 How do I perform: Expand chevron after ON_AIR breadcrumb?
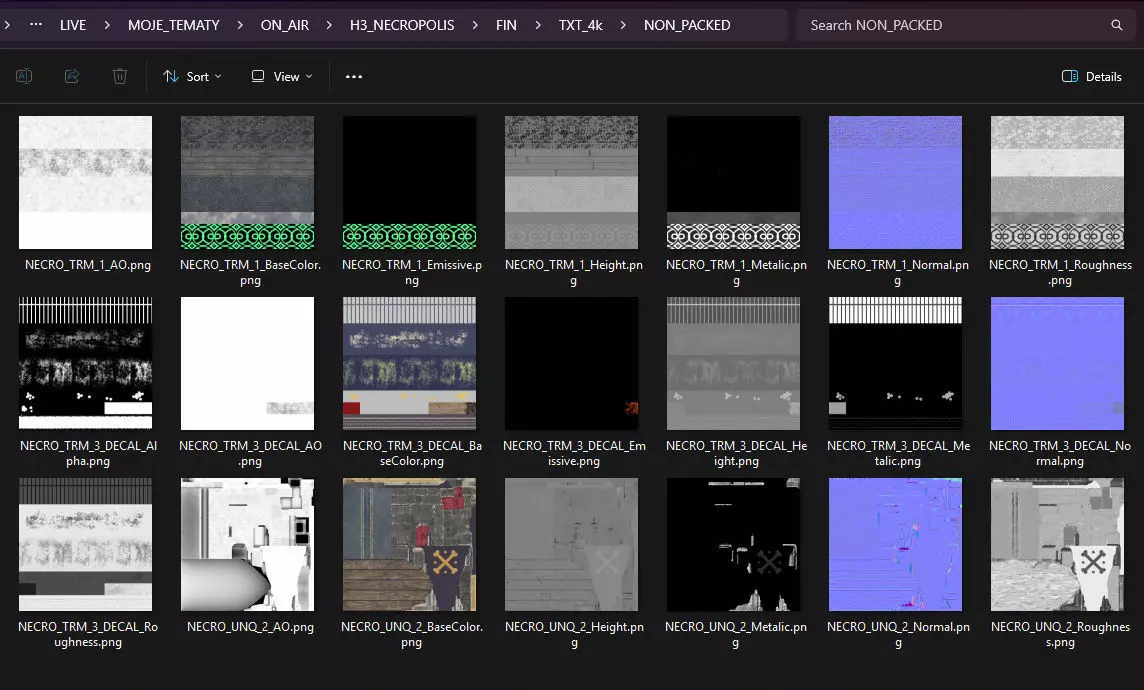pyautogui.click(x=329, y=25)
